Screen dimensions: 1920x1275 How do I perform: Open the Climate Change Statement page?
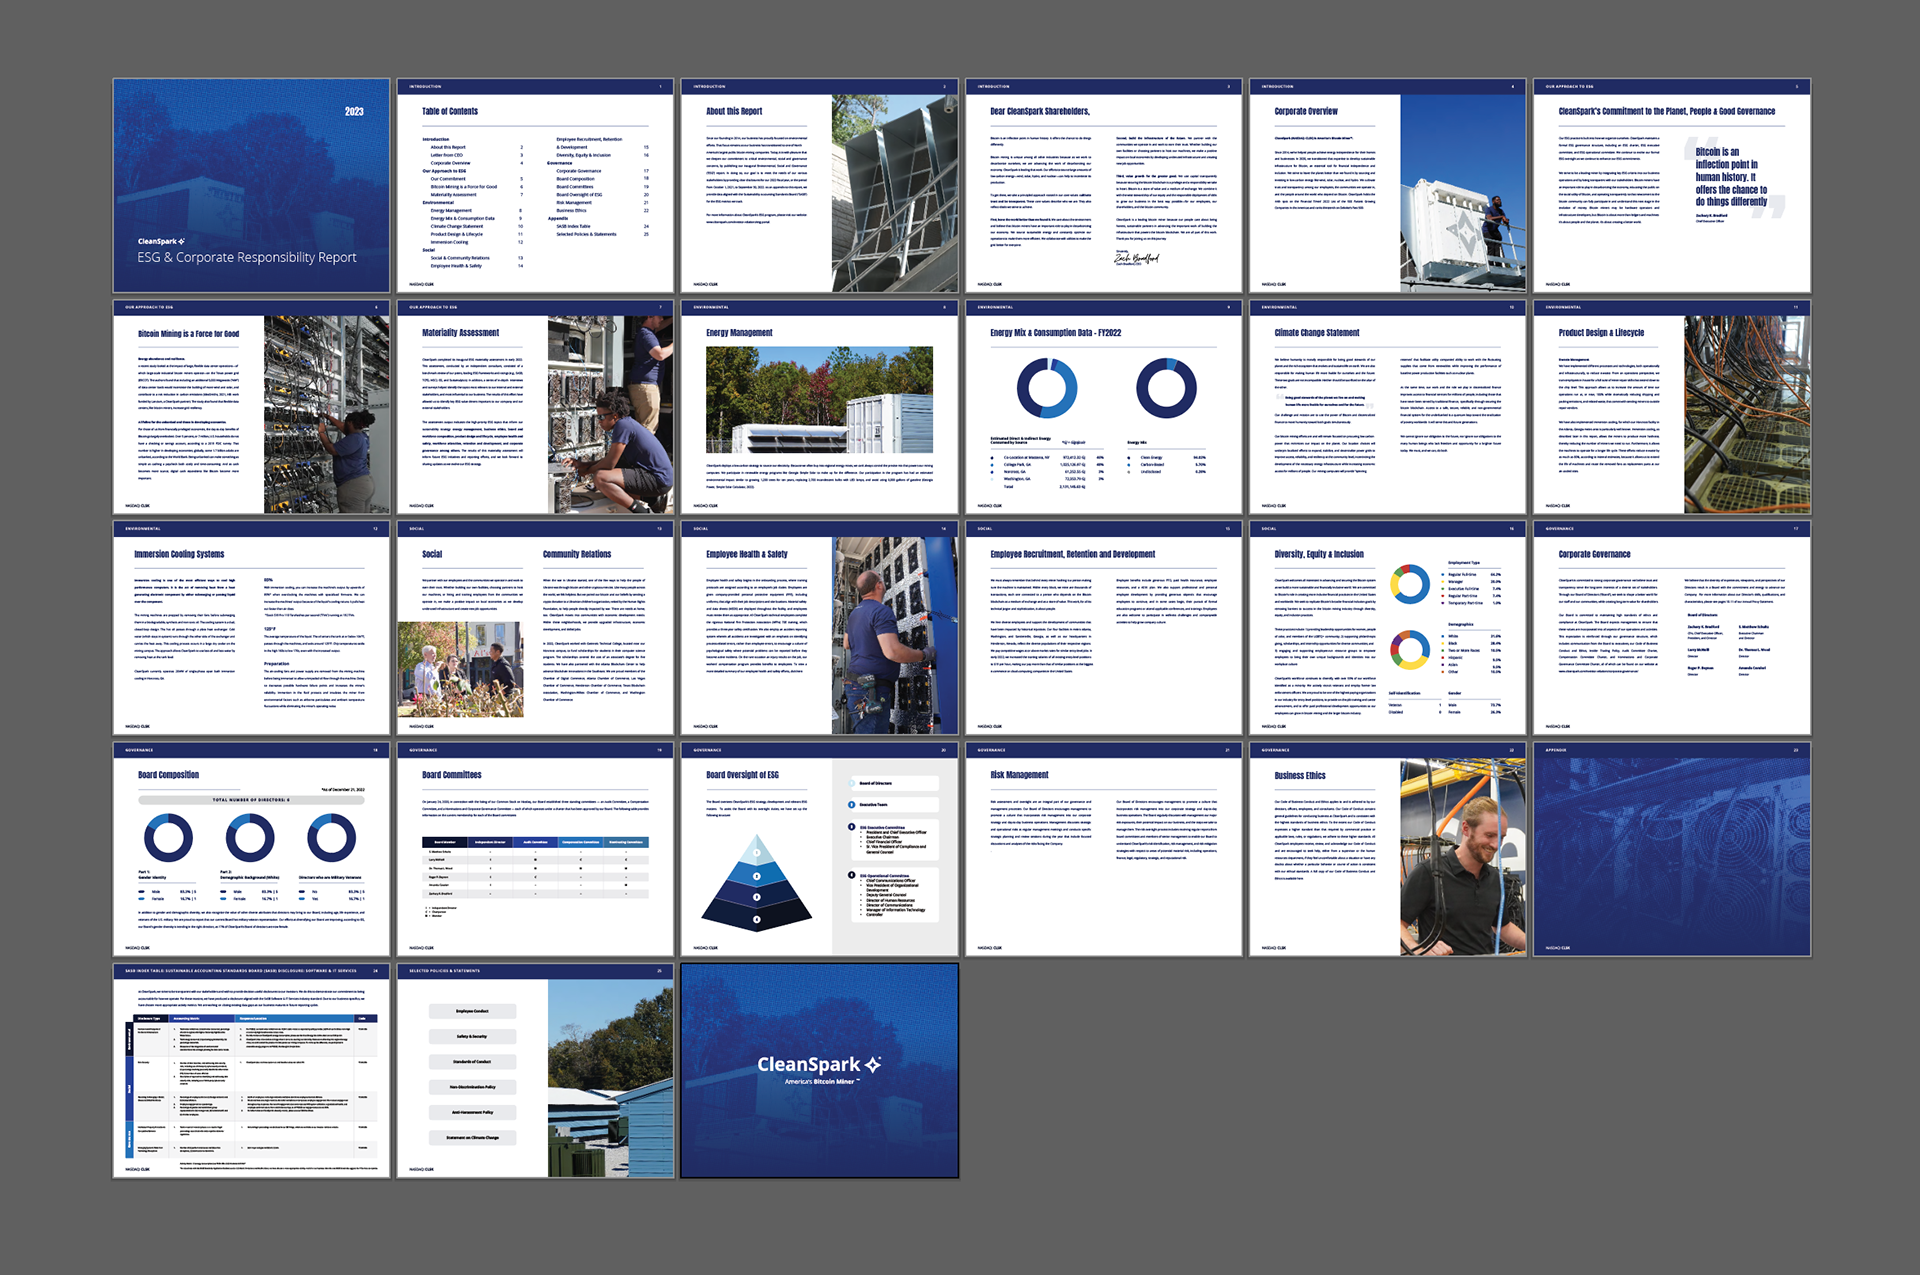tap(1387, 407)
